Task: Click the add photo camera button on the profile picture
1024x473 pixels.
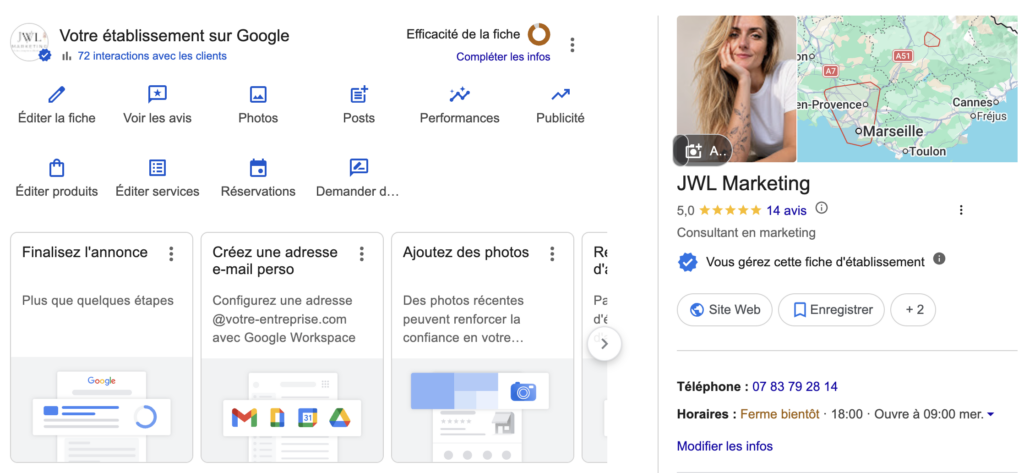Action: click(x=703, y=150)
